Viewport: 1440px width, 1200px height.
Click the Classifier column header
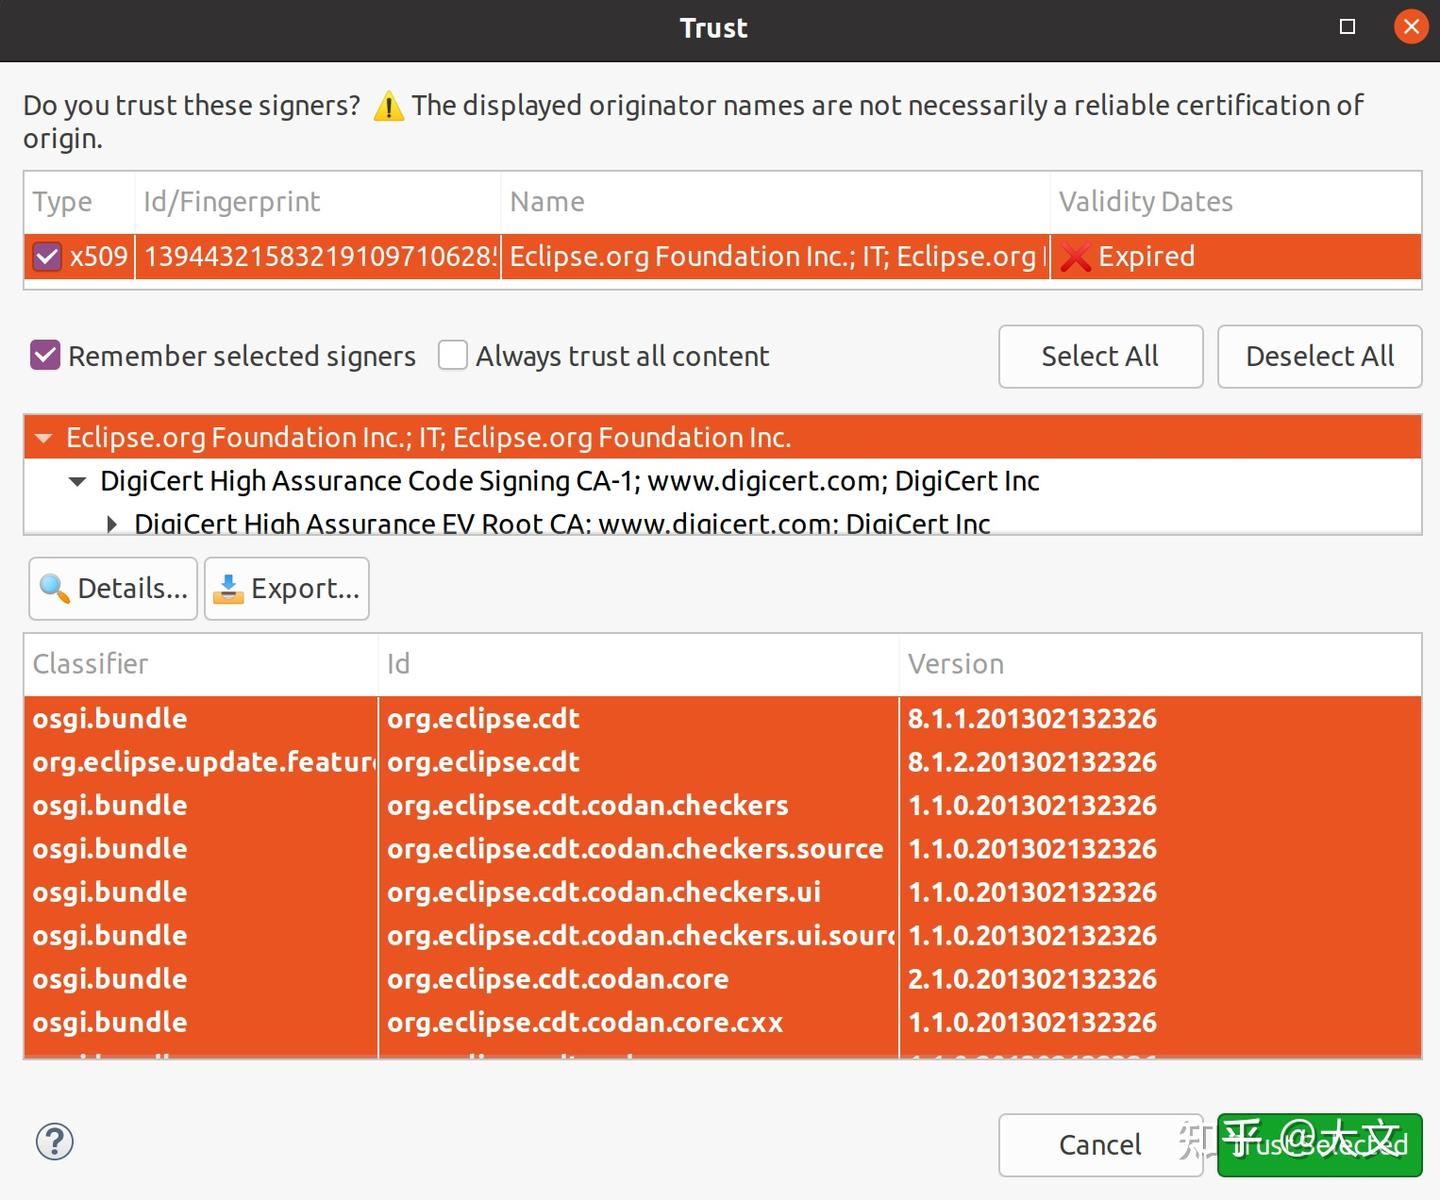click(90, 664)
